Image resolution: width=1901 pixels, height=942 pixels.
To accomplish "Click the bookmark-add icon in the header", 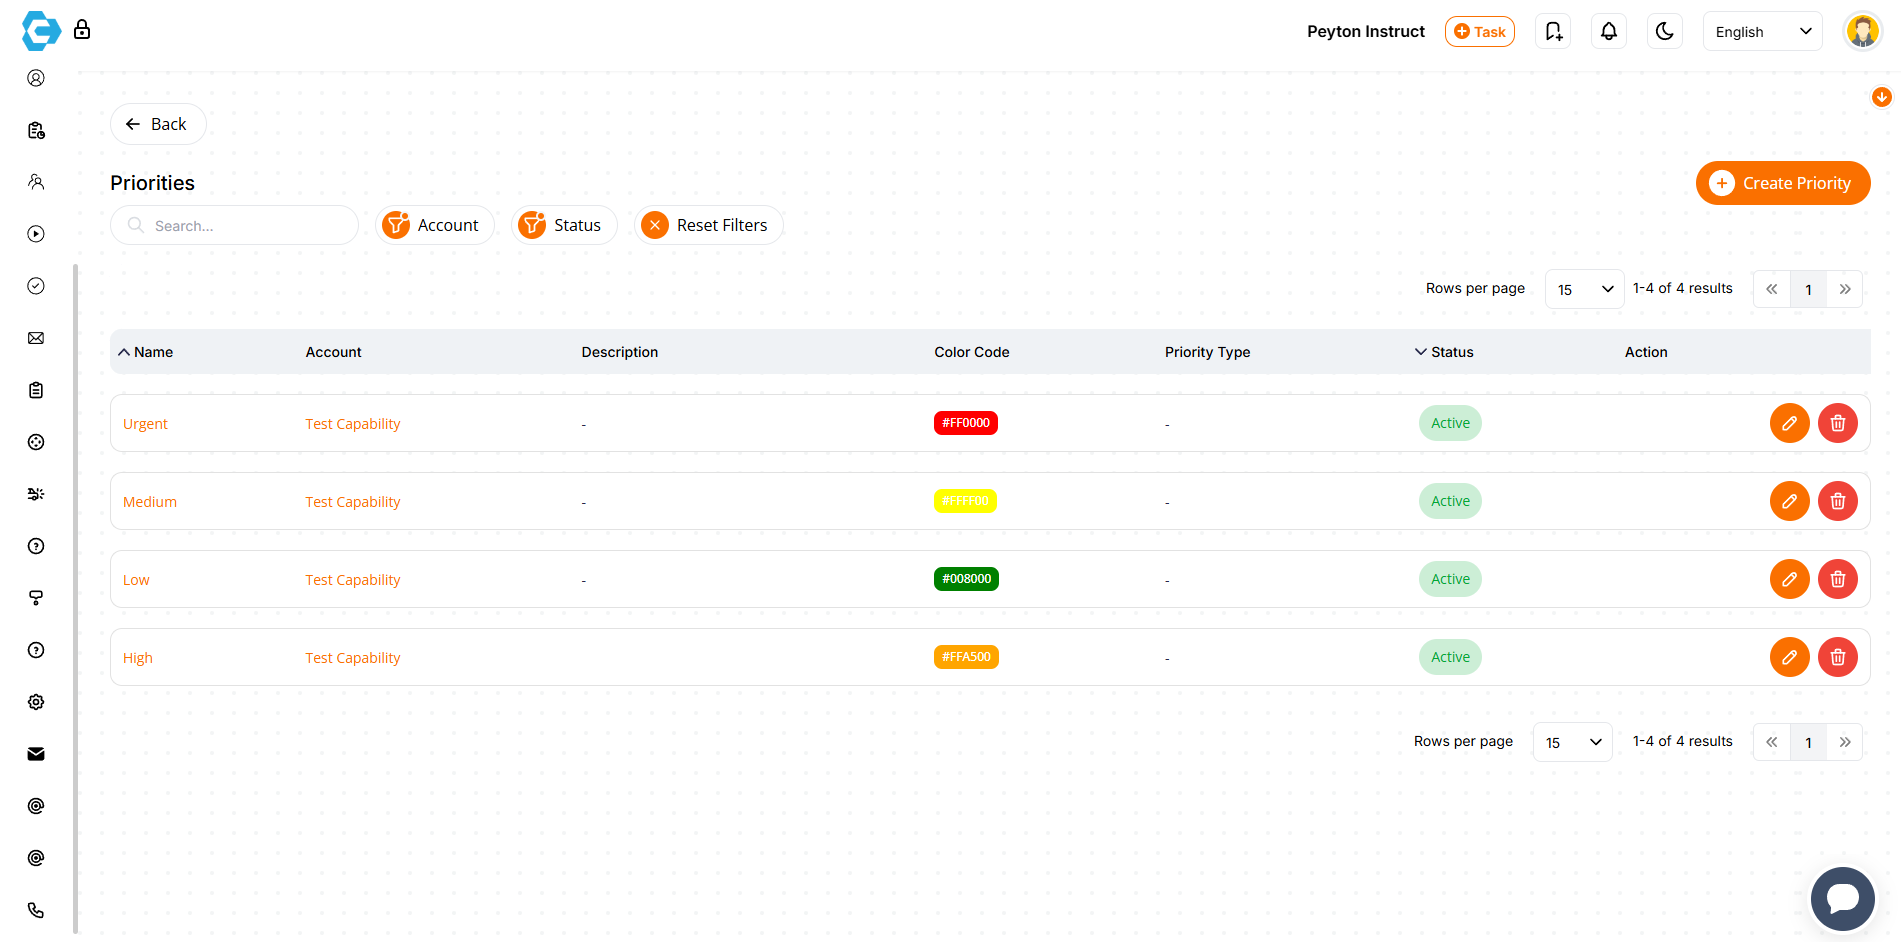I will (x=1552, y=31).
